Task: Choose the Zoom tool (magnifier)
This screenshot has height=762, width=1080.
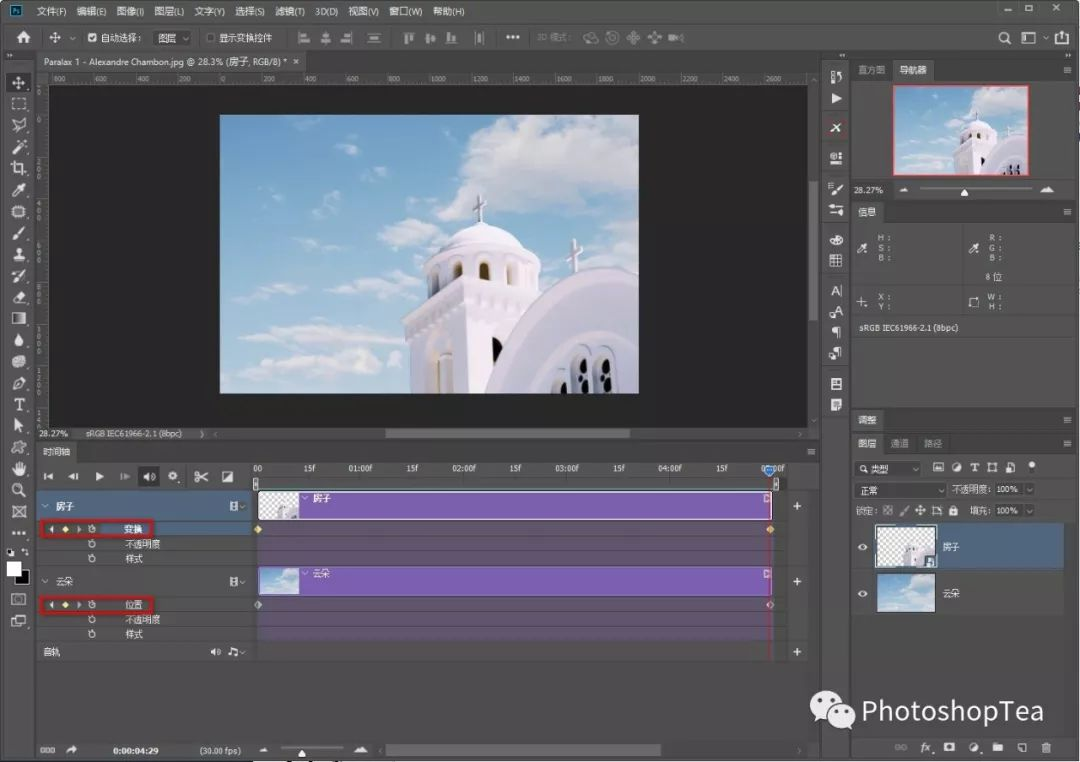Action: (19, 490)
